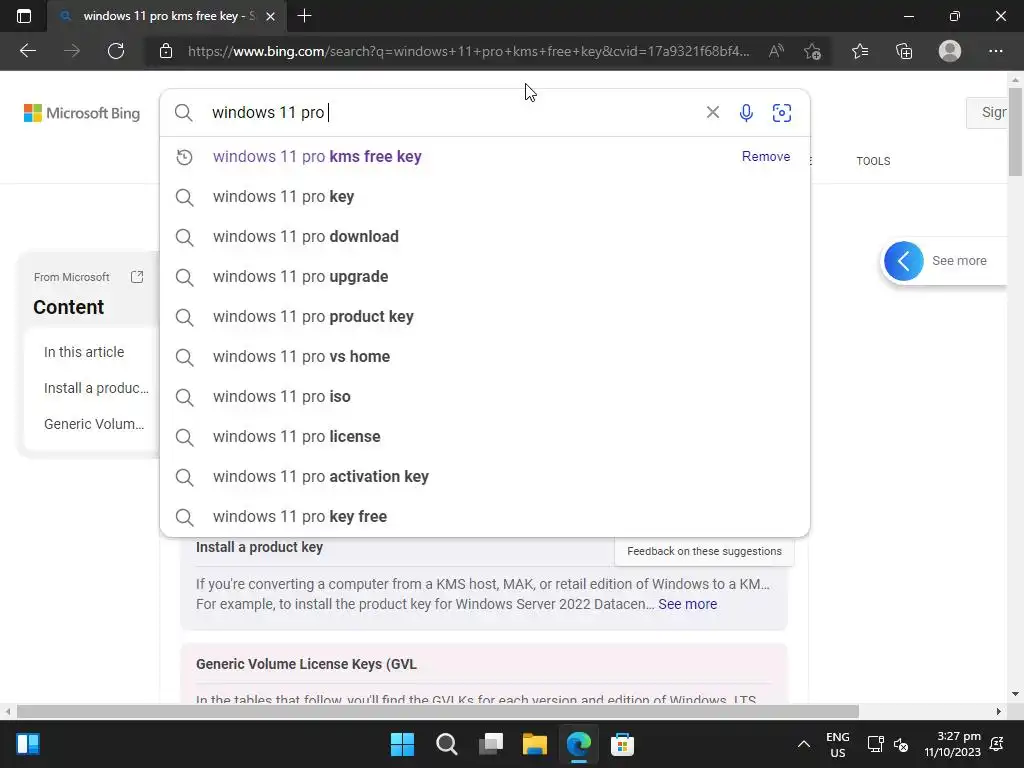Start voice search with microphone
Screen dimensions: 1024x768
pyautogui.click(x=746, y=112)
